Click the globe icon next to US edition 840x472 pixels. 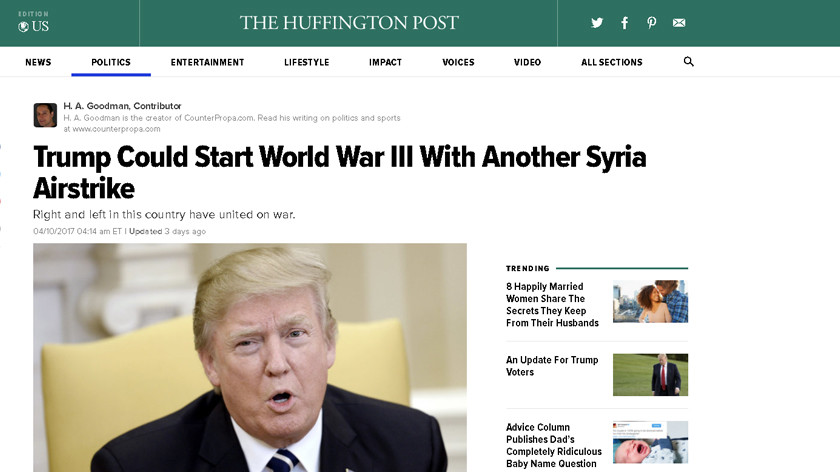[23, 27]
